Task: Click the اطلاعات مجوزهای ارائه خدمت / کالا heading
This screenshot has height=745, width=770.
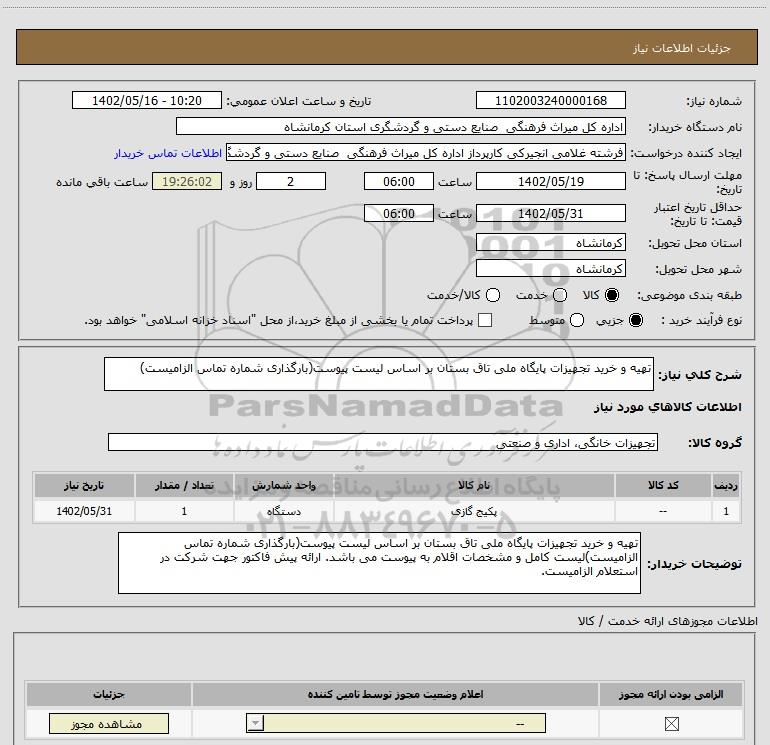Action: (x=667, y=621)
